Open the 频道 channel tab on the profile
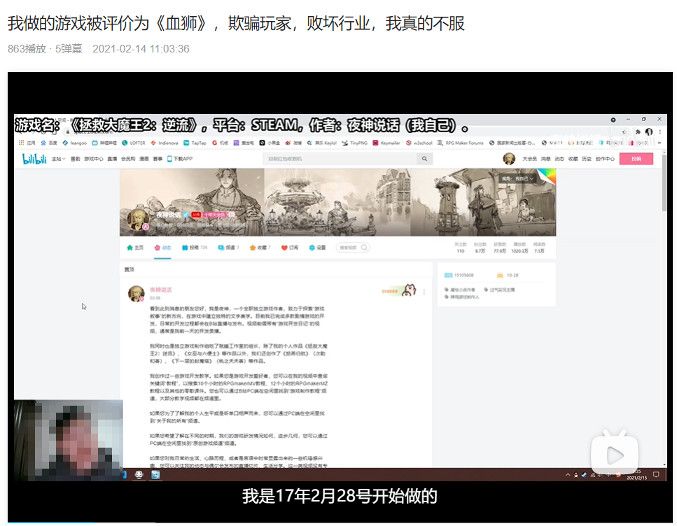 pos(228,247)
